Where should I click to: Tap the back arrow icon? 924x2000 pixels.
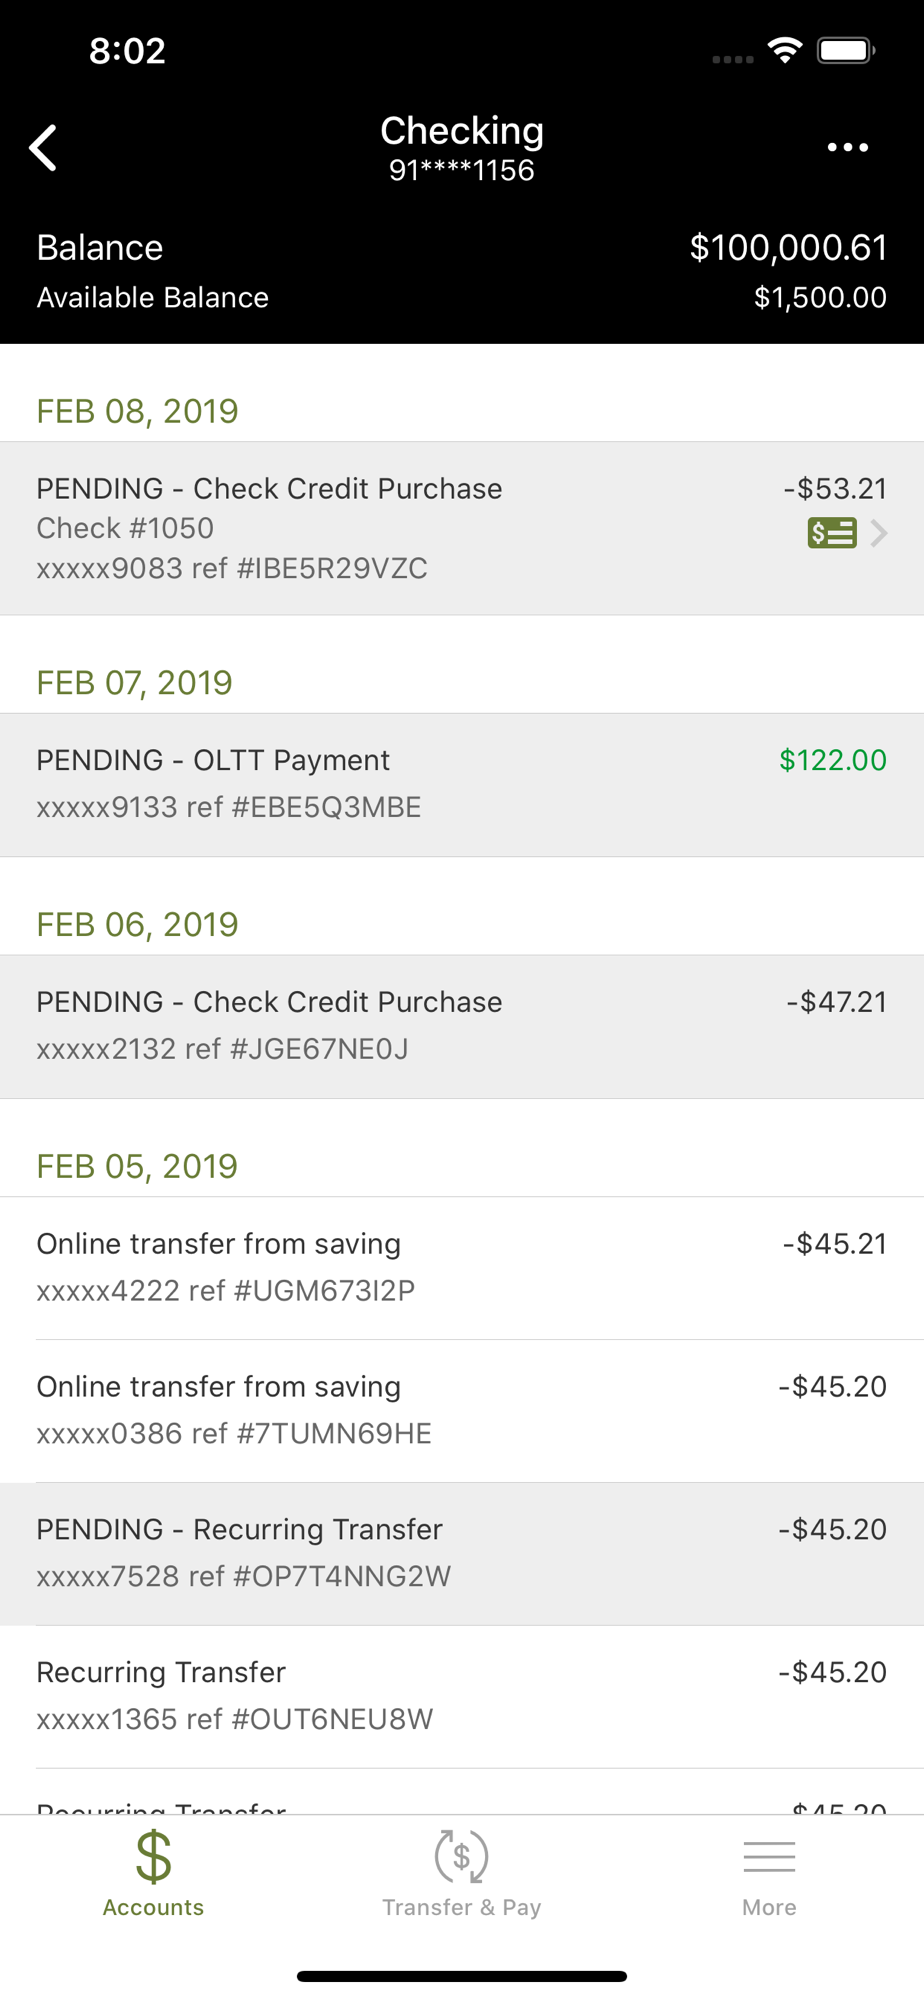coord(43,149)
